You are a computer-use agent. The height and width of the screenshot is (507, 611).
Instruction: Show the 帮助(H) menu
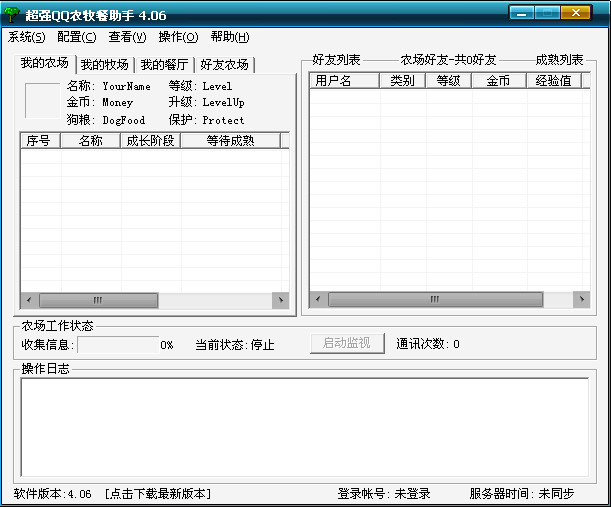(x=230, y=37)
